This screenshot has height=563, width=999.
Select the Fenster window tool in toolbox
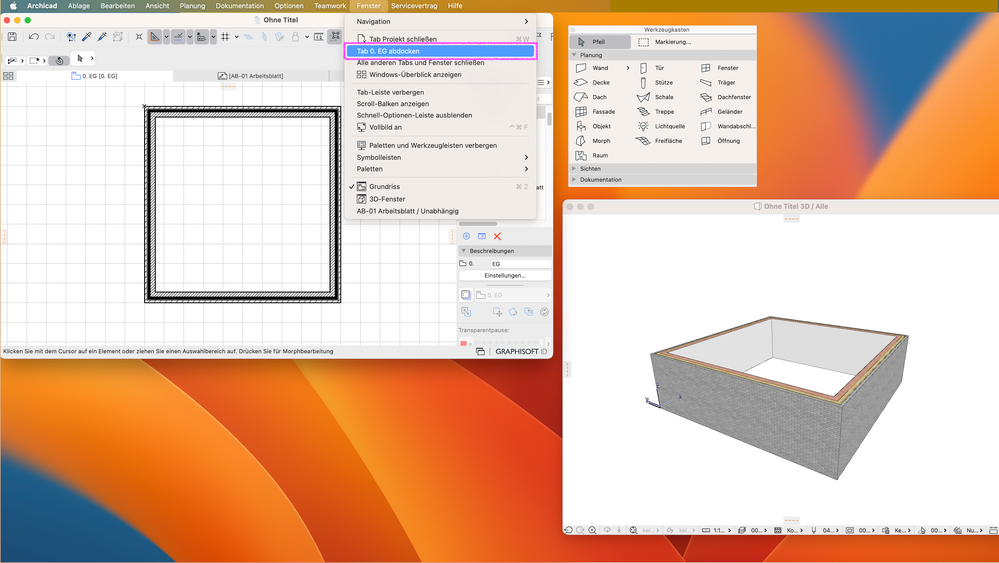(722, 68)
